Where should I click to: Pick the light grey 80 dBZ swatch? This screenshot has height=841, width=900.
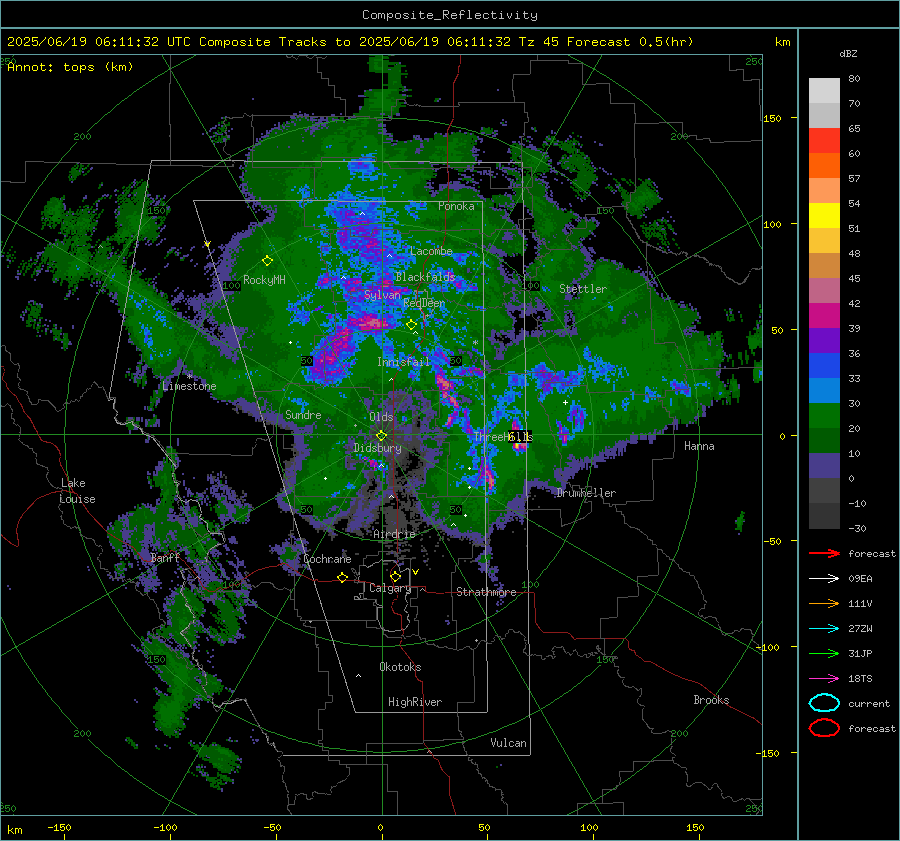(824, 90)
